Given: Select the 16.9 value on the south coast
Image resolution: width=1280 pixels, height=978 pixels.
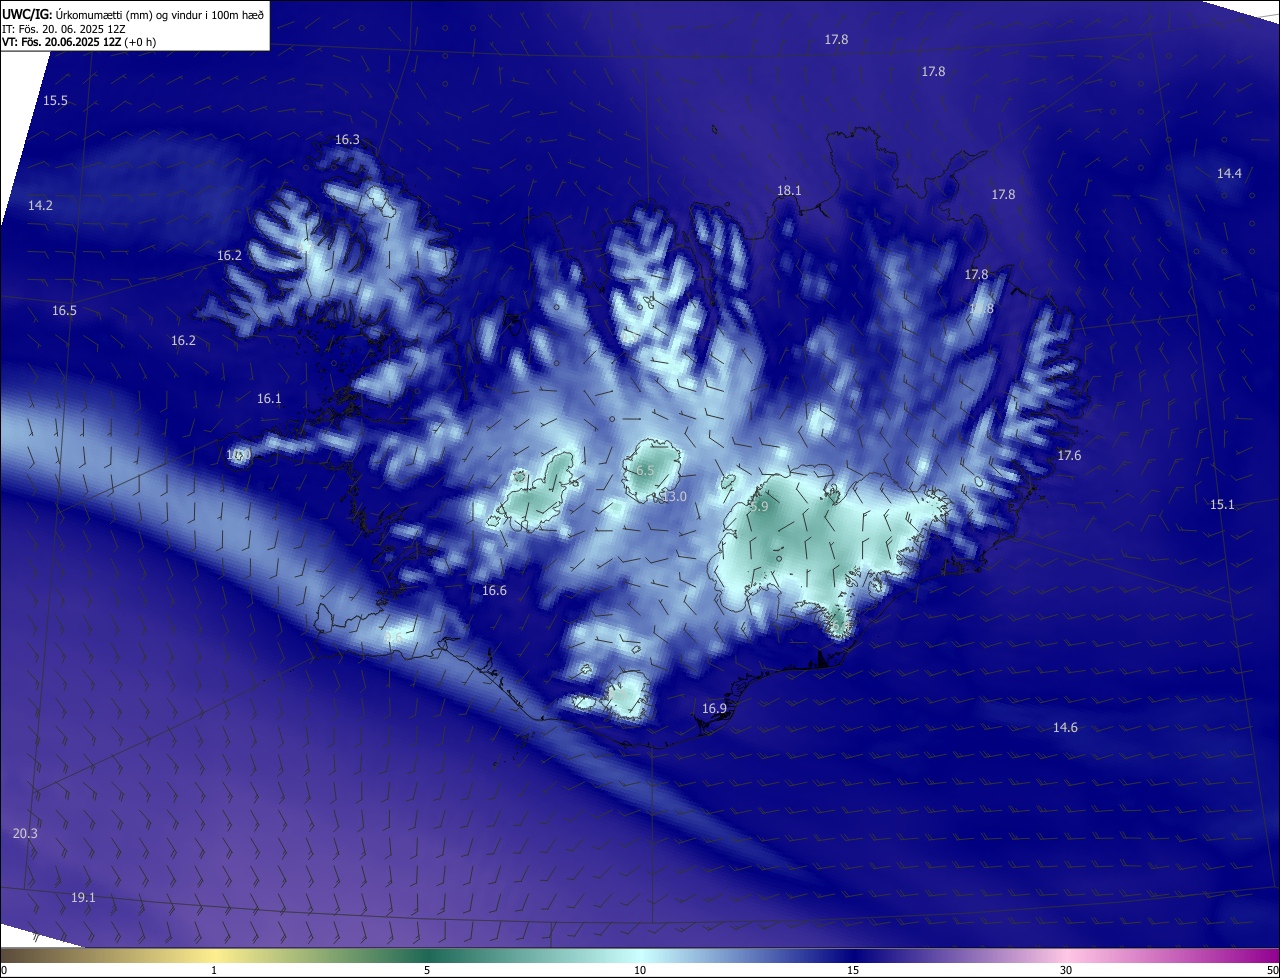Looking at the screenshot, I should pyautogui.click(x=714, y=709).
